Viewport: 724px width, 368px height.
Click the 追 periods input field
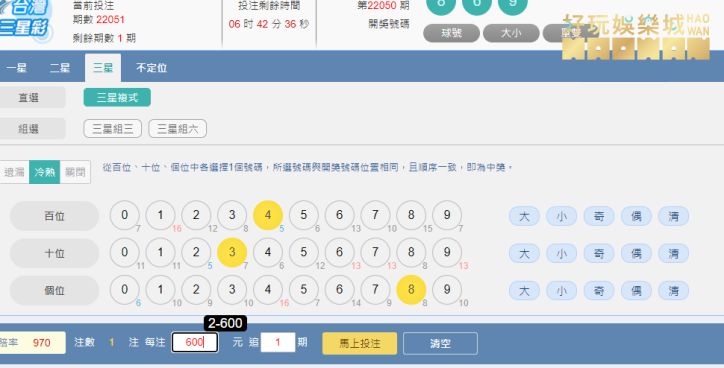coord(278,343)
